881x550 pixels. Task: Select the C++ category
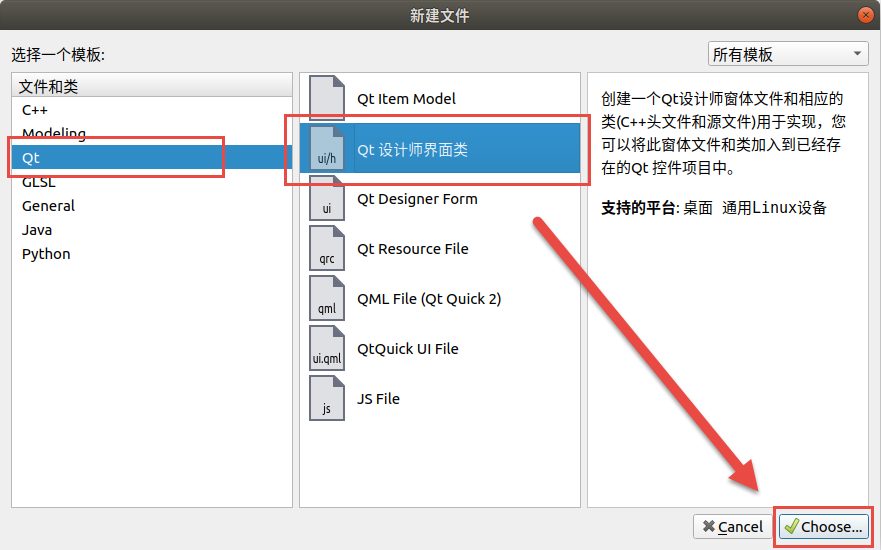152,110
